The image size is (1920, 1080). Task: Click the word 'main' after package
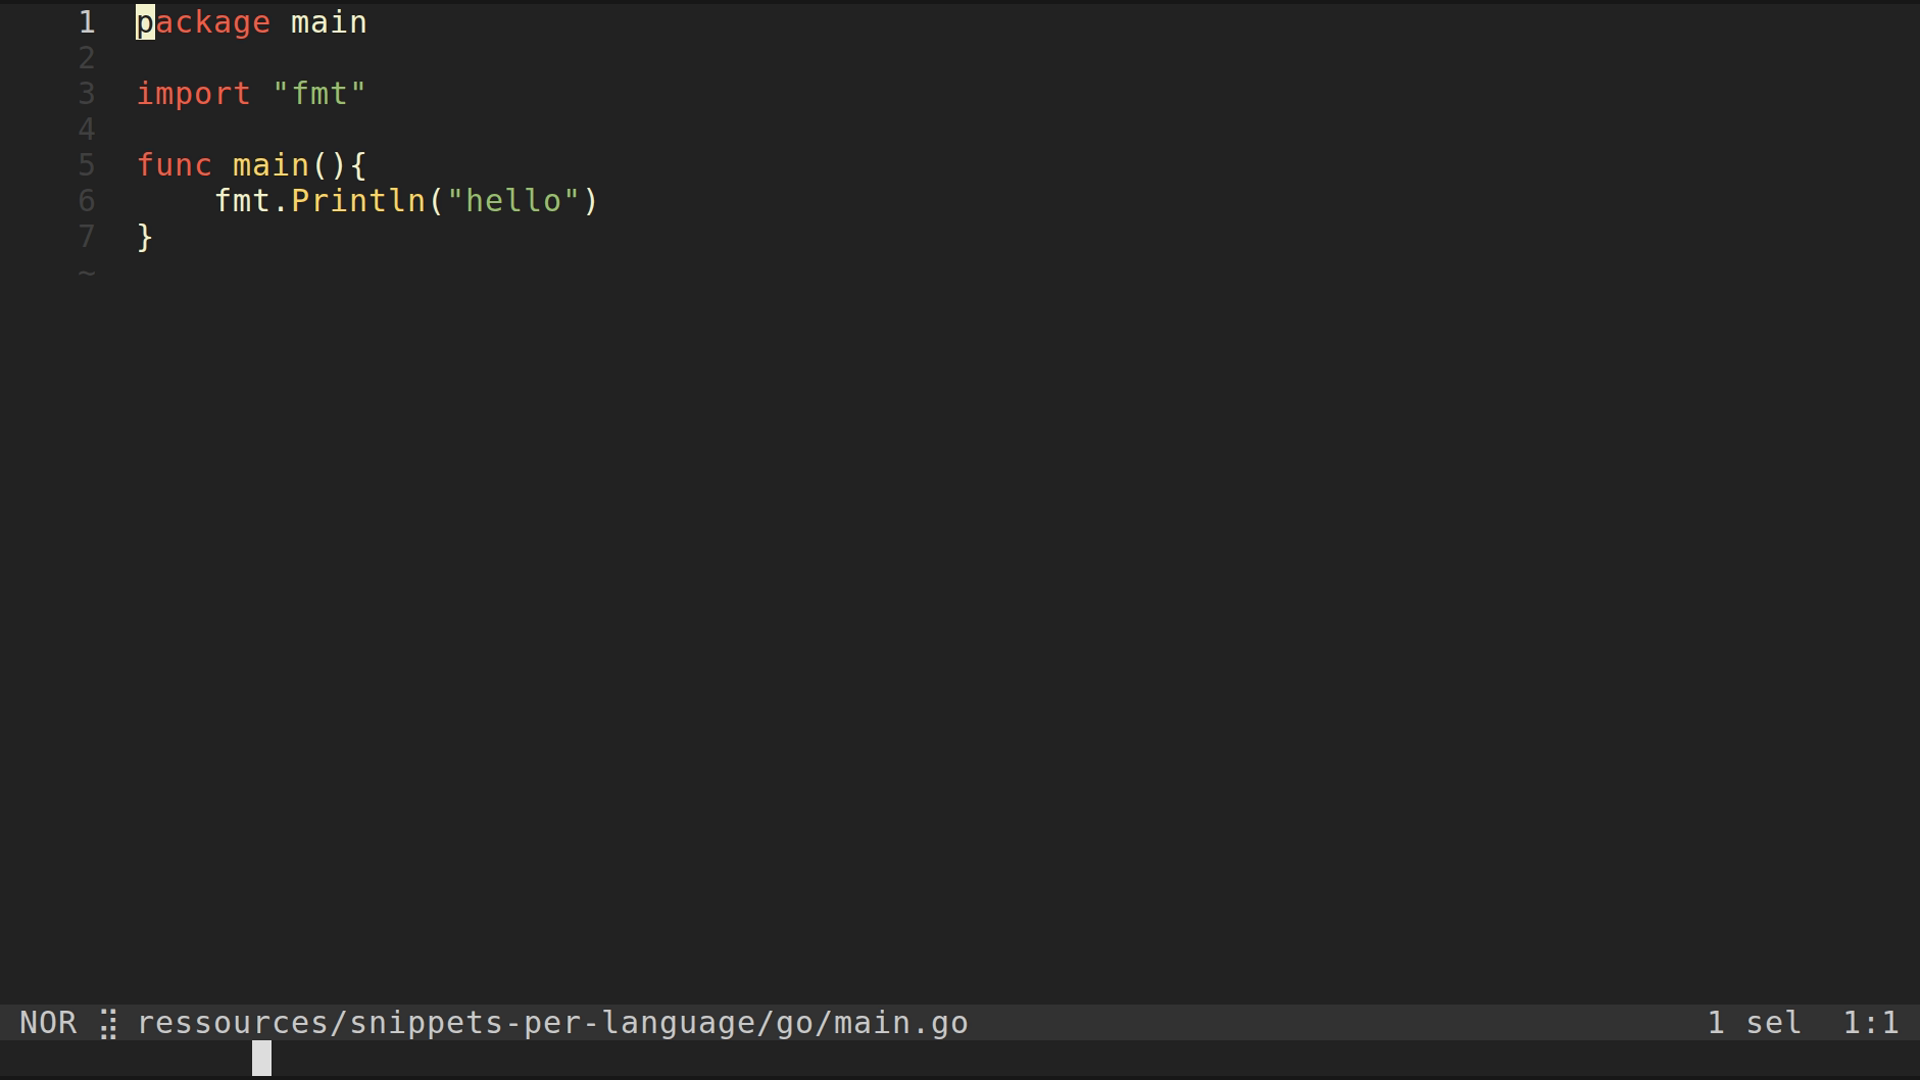pyautogui.click(x=329, y=22)
